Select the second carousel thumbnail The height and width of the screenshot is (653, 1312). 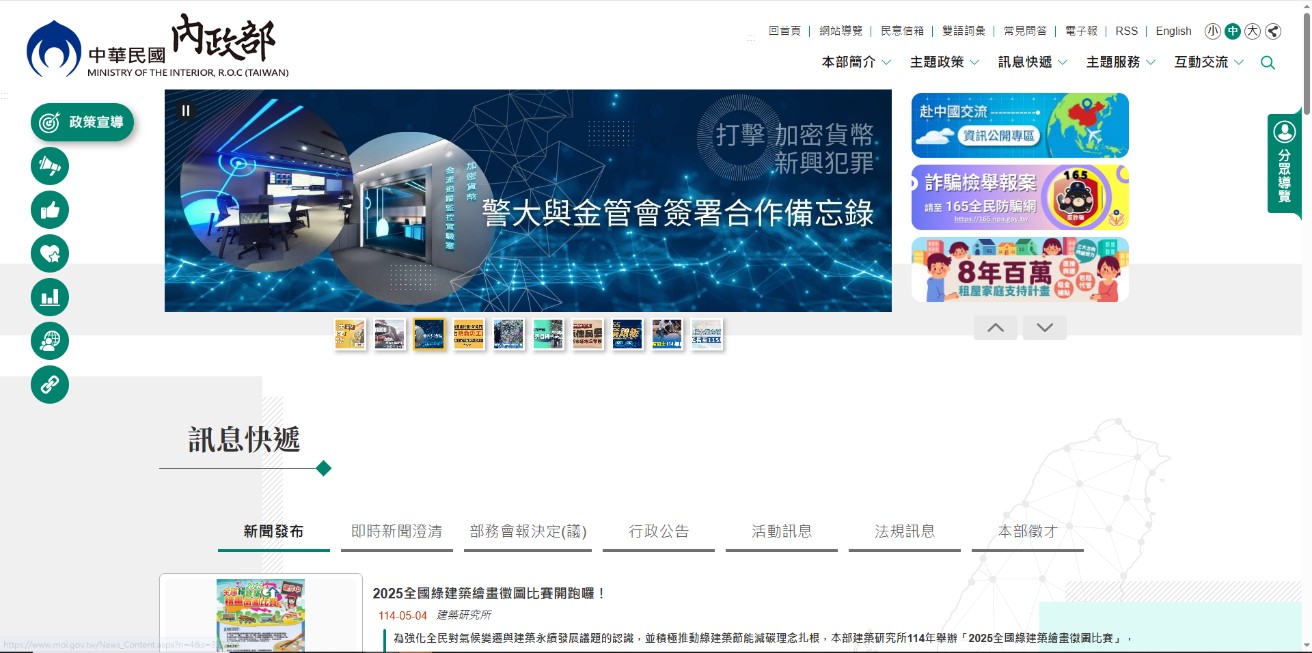390,334
